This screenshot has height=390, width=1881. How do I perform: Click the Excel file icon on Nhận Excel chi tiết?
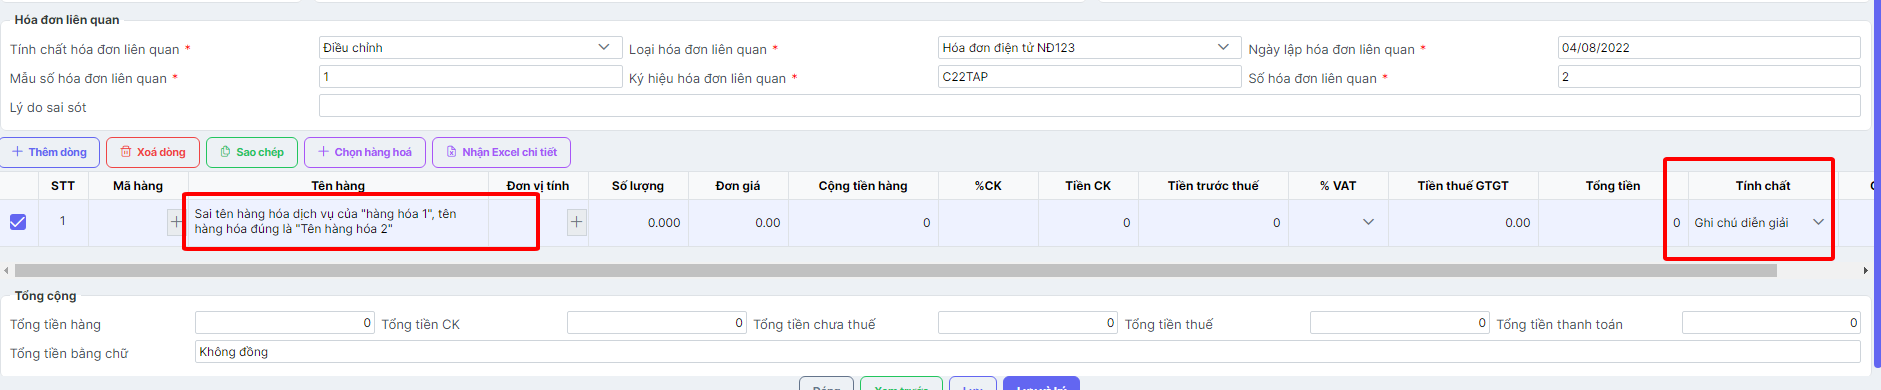click(x=451, y=152)
